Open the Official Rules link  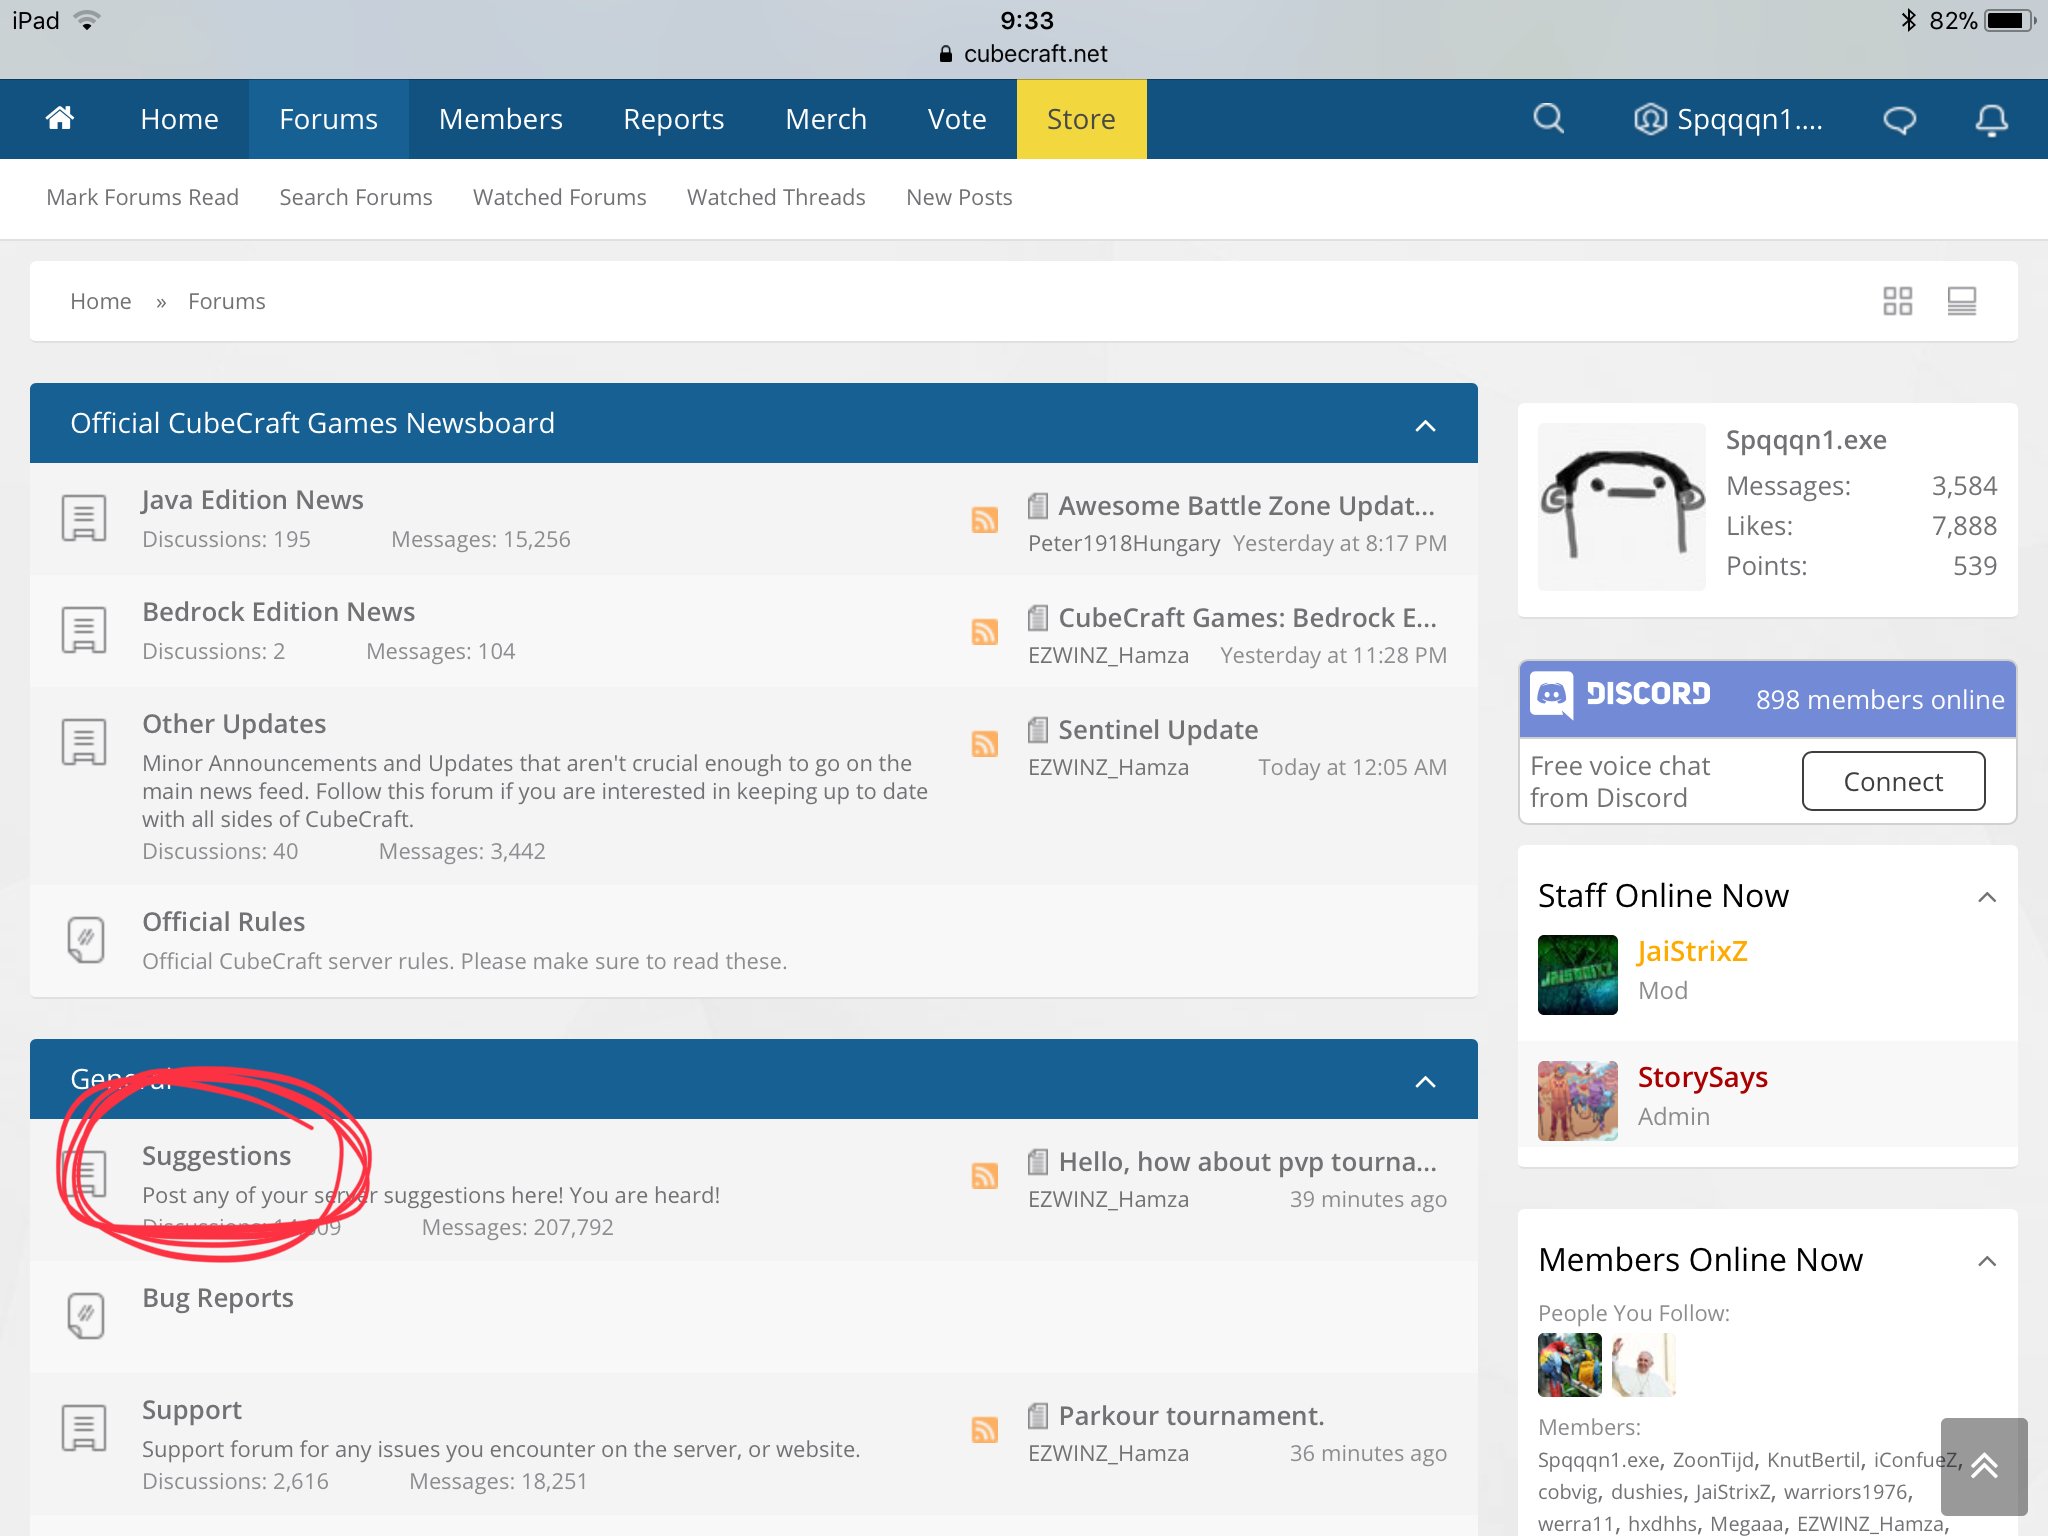tap(223, 921)
